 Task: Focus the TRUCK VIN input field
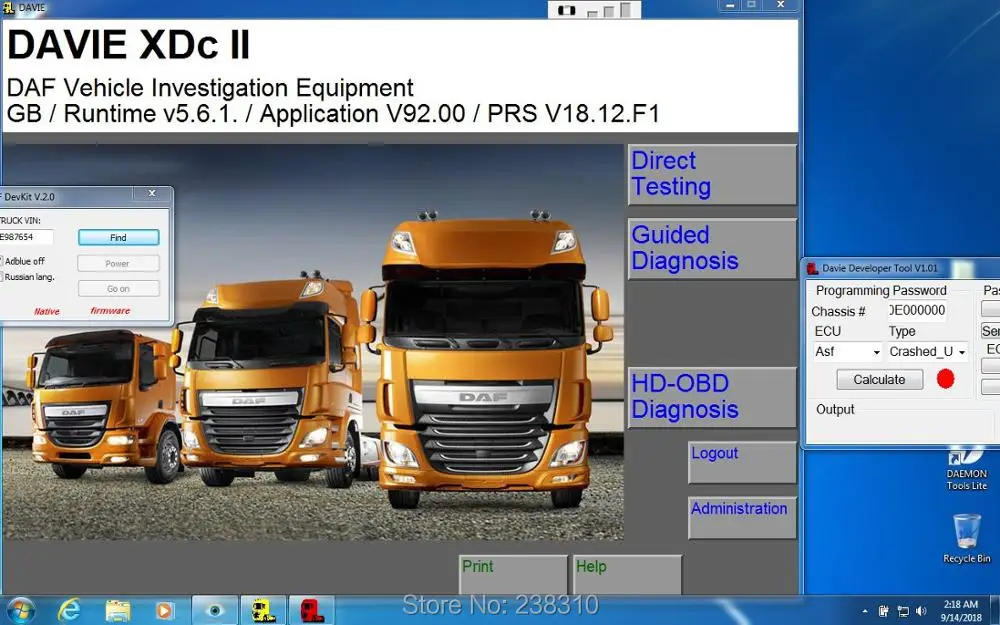26,237
